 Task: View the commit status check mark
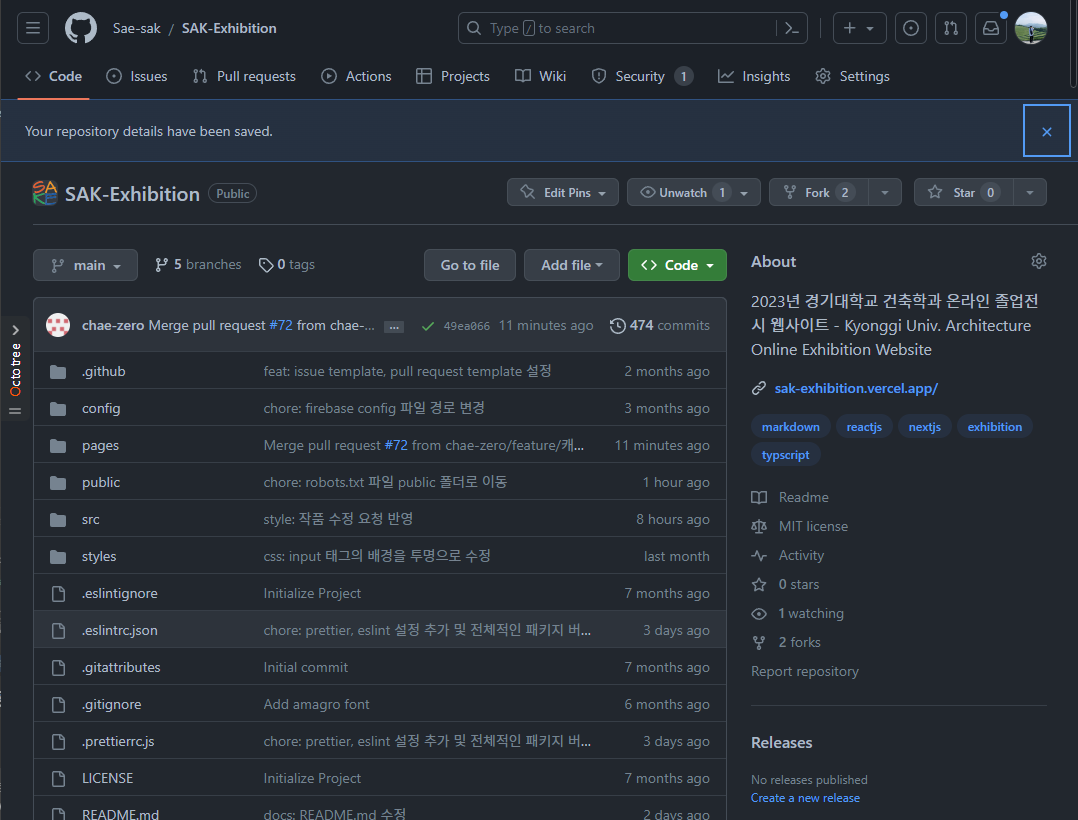428,326
